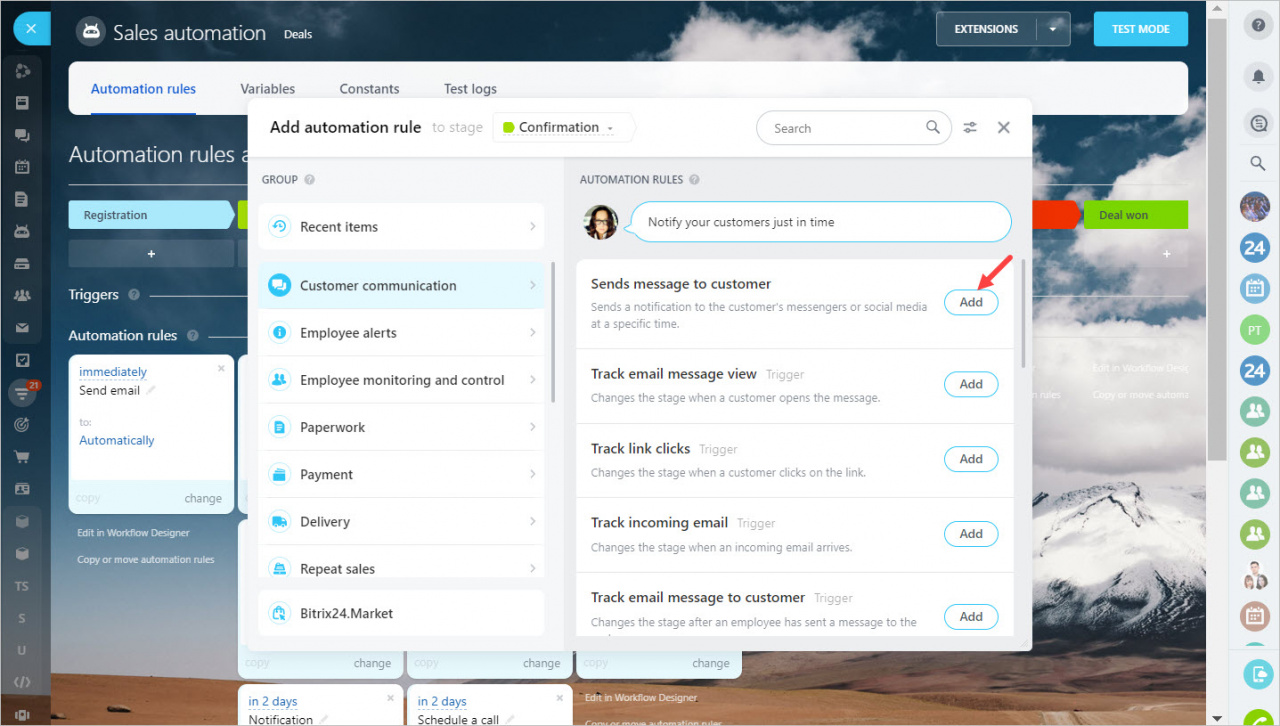Open the Confirmation stage dropdown
This screenshot has width=1280, height=726.
pyautogui.click(x=565, y=127)
